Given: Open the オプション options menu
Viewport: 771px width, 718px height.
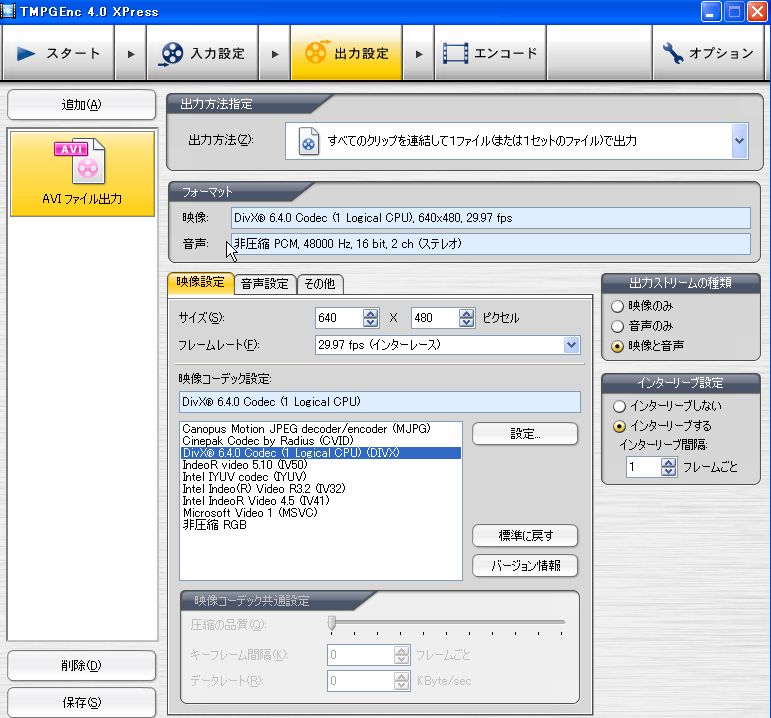Looking at the screenshot, I should tap(708, 53).
